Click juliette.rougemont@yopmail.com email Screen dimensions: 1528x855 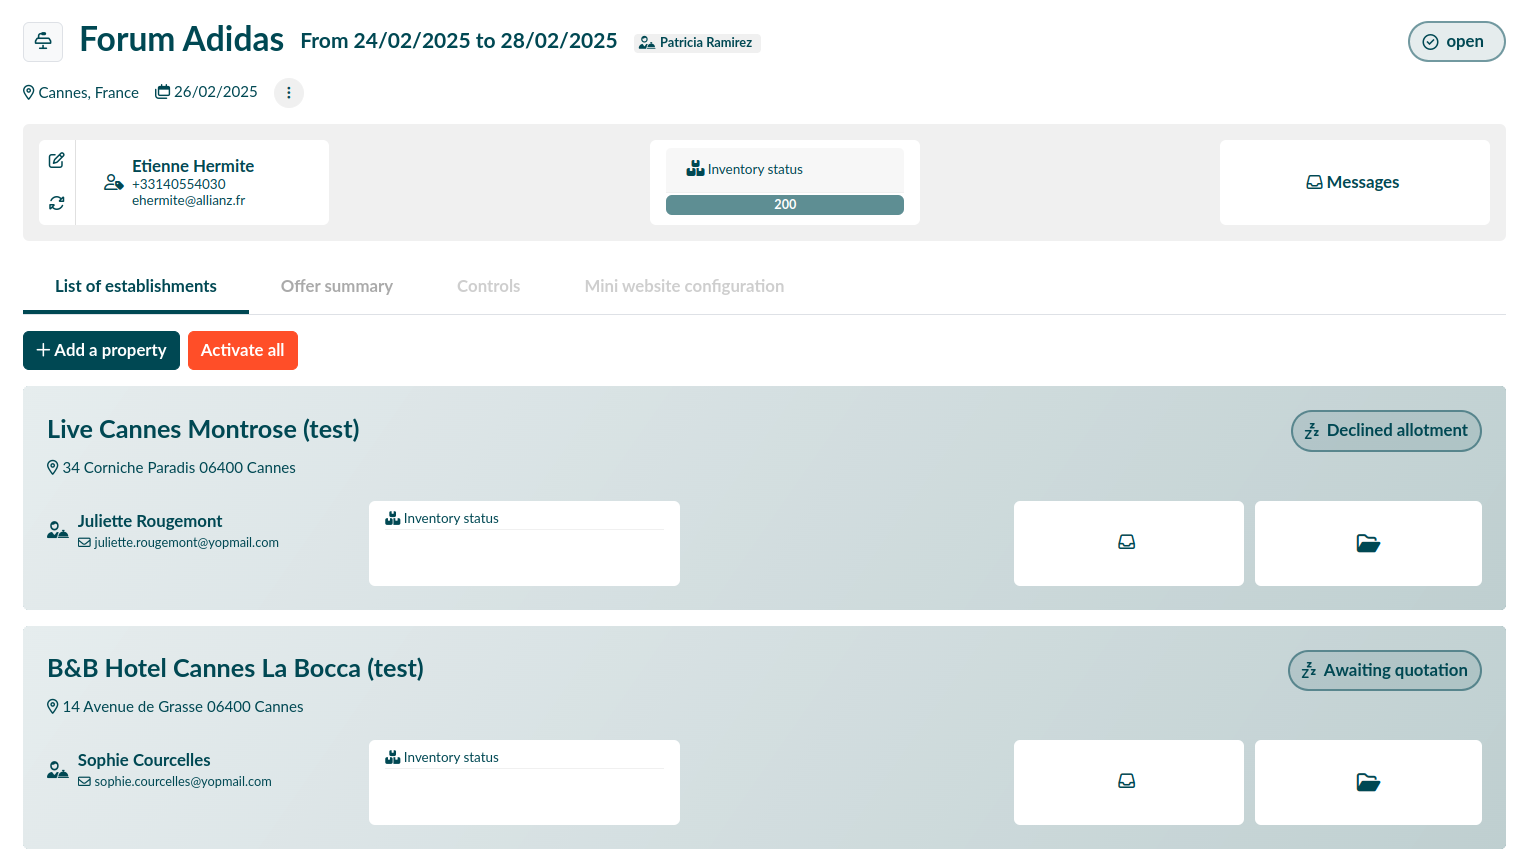coord(186,543)
